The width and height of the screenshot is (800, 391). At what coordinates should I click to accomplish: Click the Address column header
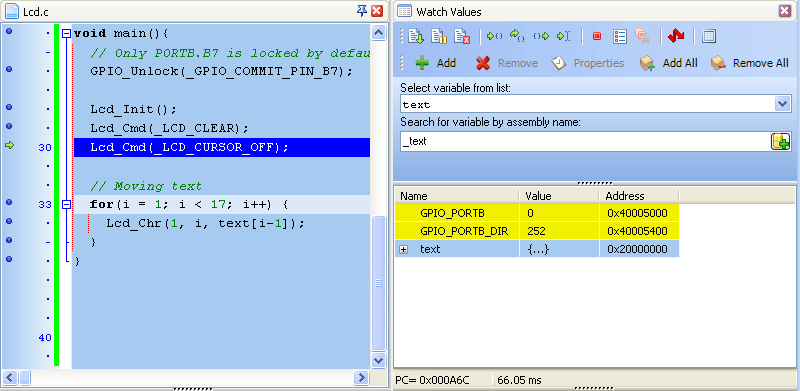[639, 196]
